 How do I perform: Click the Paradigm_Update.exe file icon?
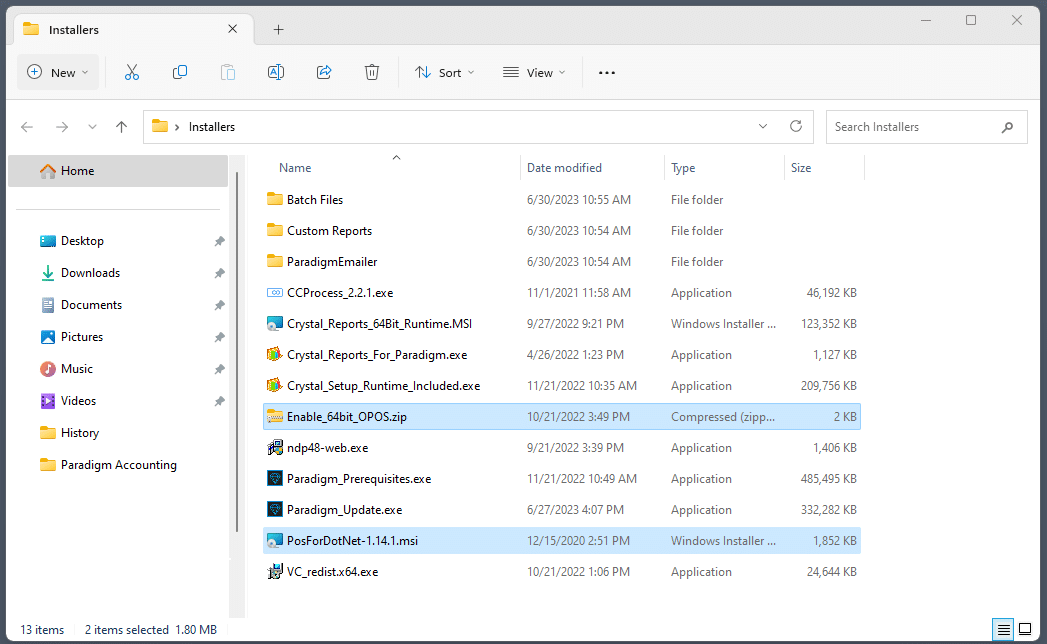274,510
